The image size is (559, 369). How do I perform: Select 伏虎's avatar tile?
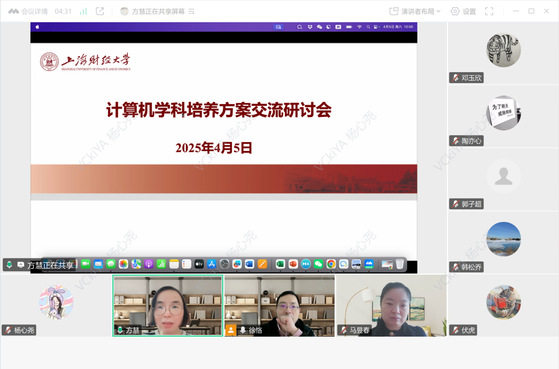pyautogui.click(x=503, y=302)
